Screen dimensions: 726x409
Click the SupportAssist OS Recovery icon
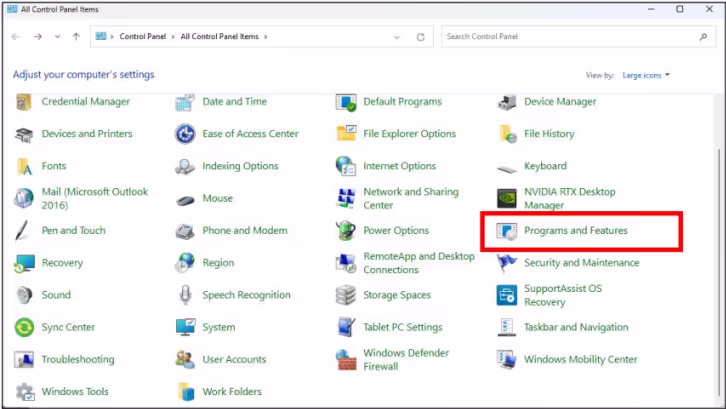click(507, 295)
